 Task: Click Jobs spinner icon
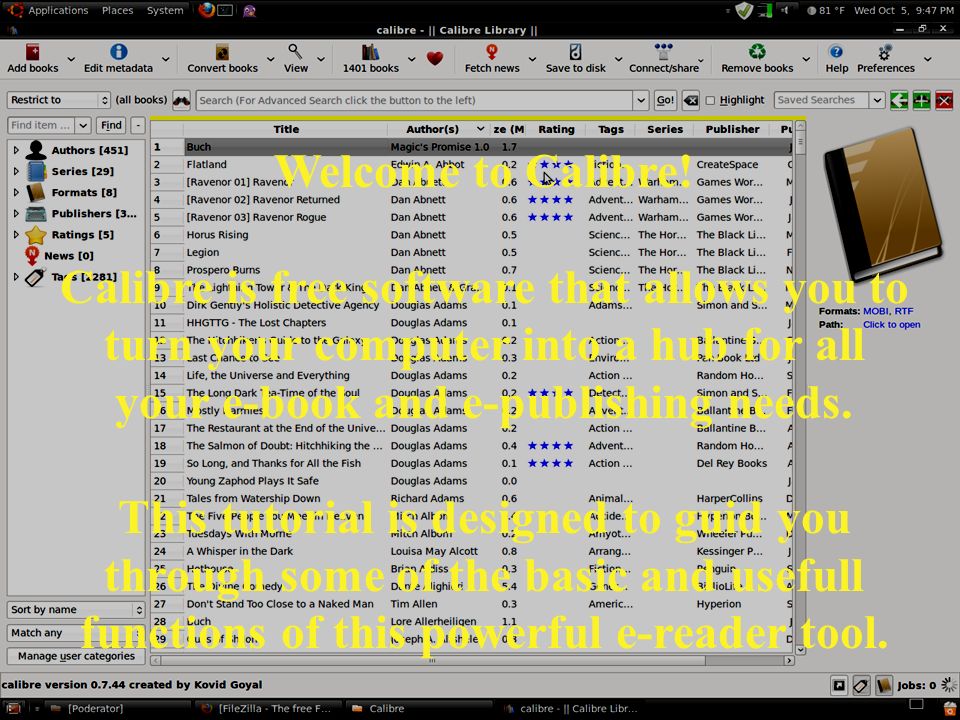[950, 685]
